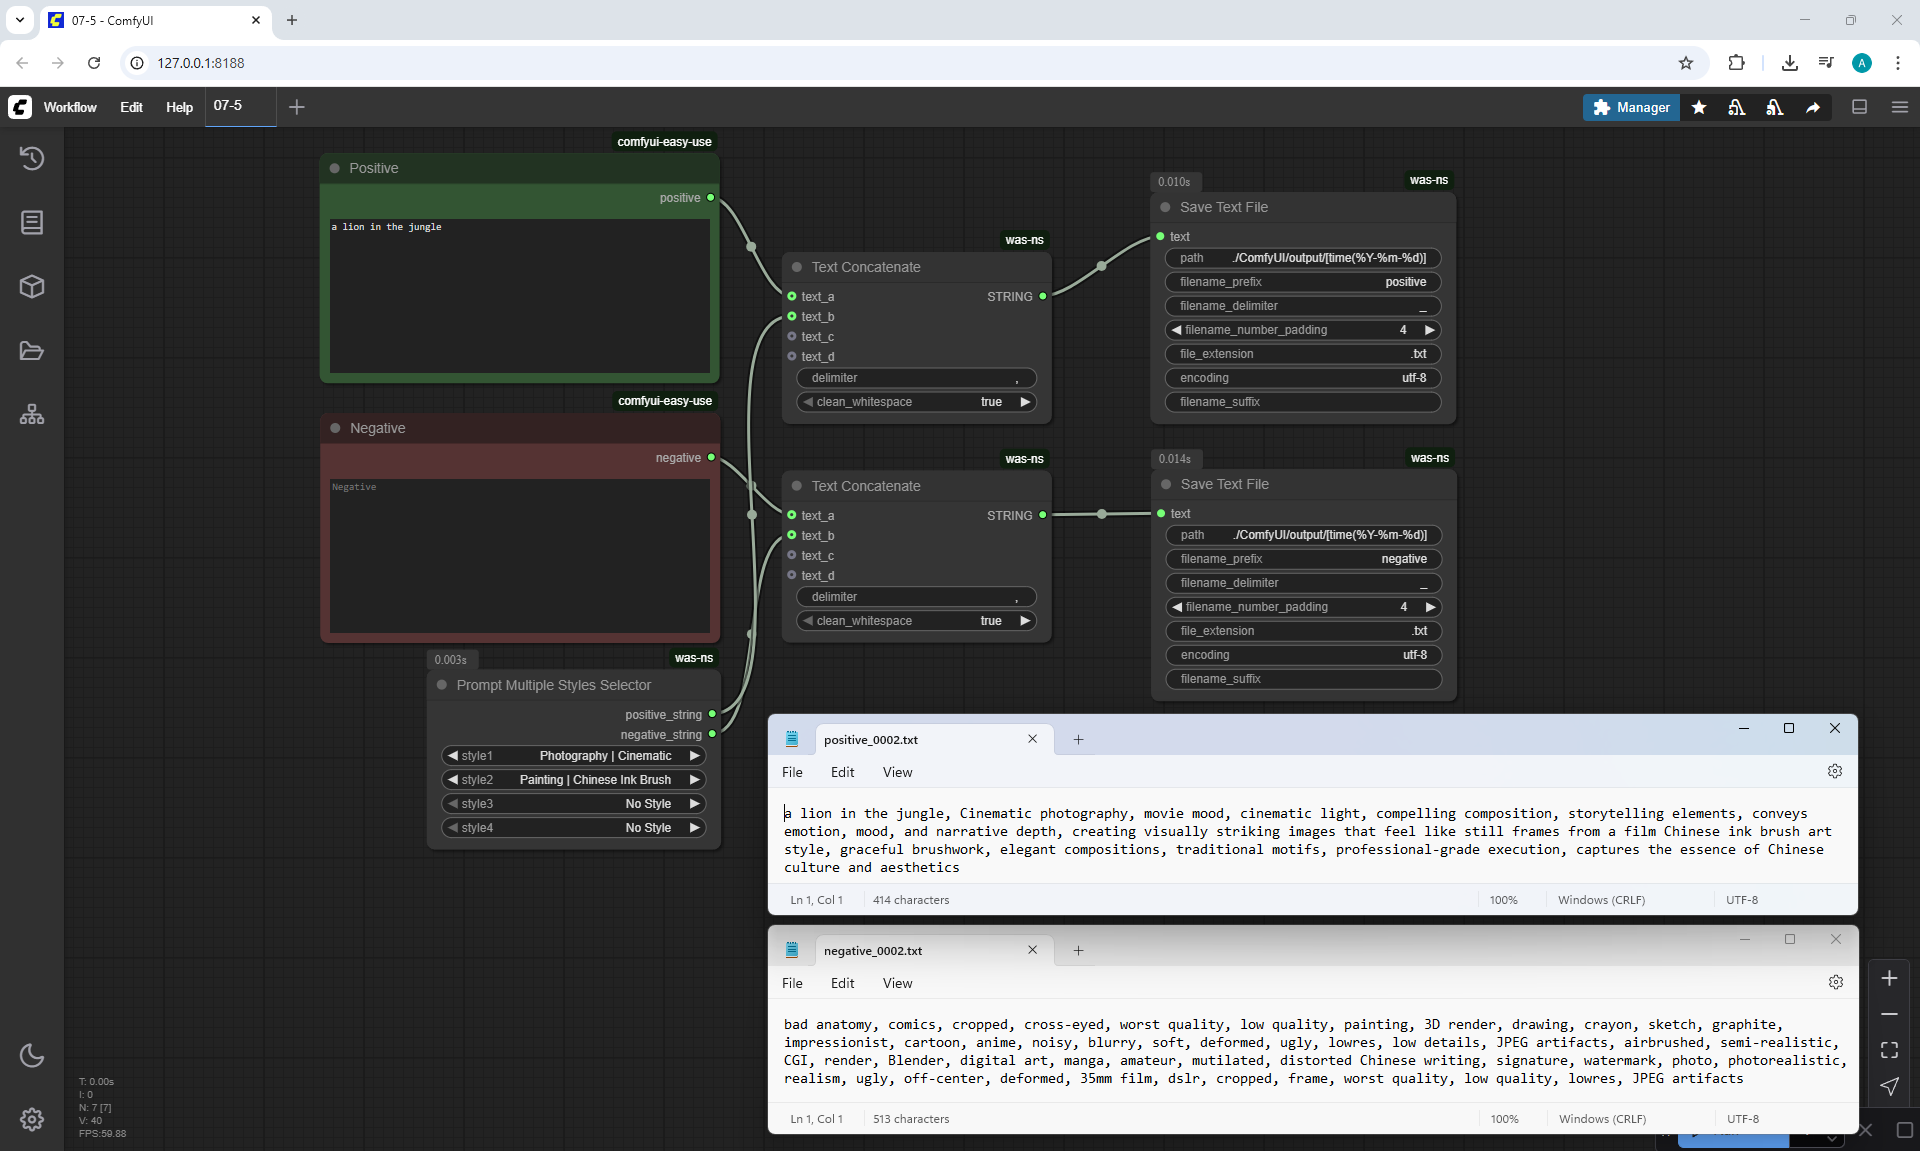Screen dimensions: 1920x1151
Task: Open the Workflow menu
Action: pos(70,107)
